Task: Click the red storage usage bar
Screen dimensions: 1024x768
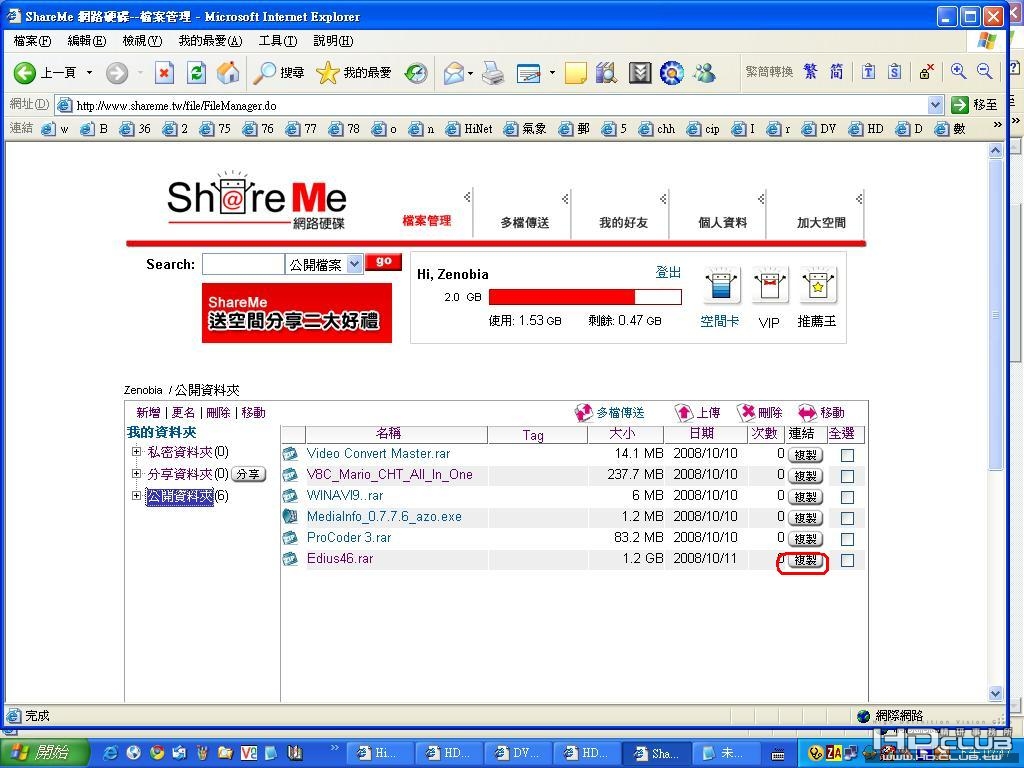Action: (585, 297)
